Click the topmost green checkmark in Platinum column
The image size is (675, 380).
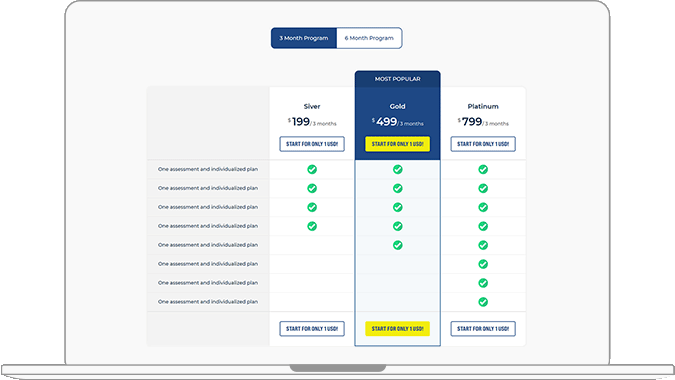(483, 170)
